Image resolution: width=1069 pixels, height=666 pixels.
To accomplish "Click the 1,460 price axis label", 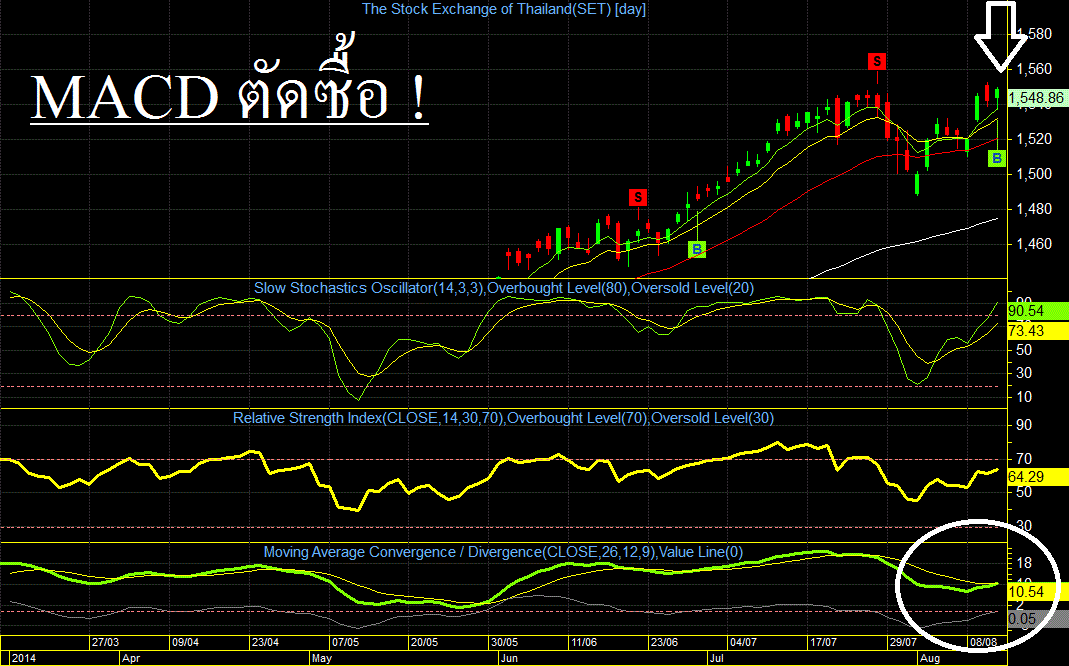I will pos(1034,243).
